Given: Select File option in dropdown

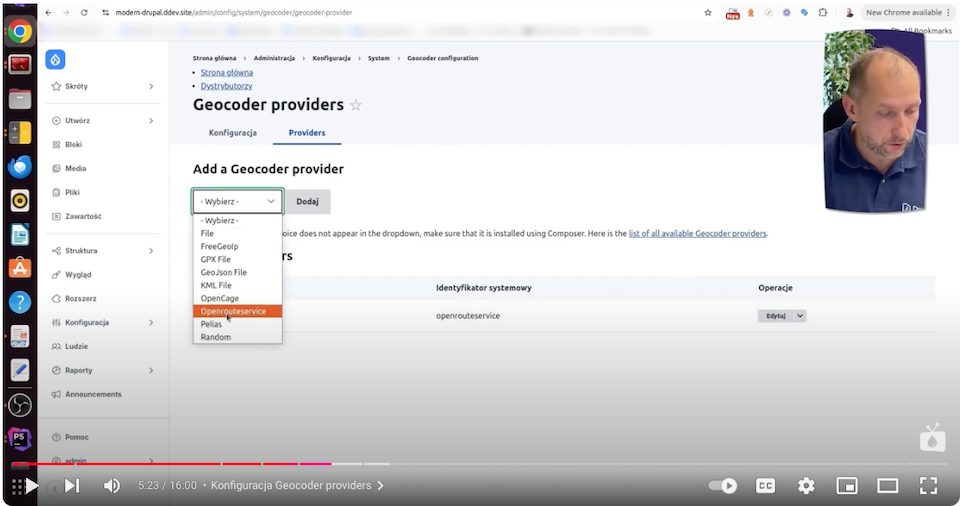Looking at the screenshot, I should [238, 233].
